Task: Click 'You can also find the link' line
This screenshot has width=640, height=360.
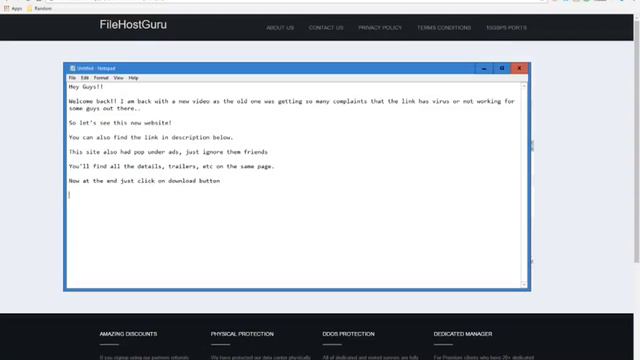Action: point(151,138)
